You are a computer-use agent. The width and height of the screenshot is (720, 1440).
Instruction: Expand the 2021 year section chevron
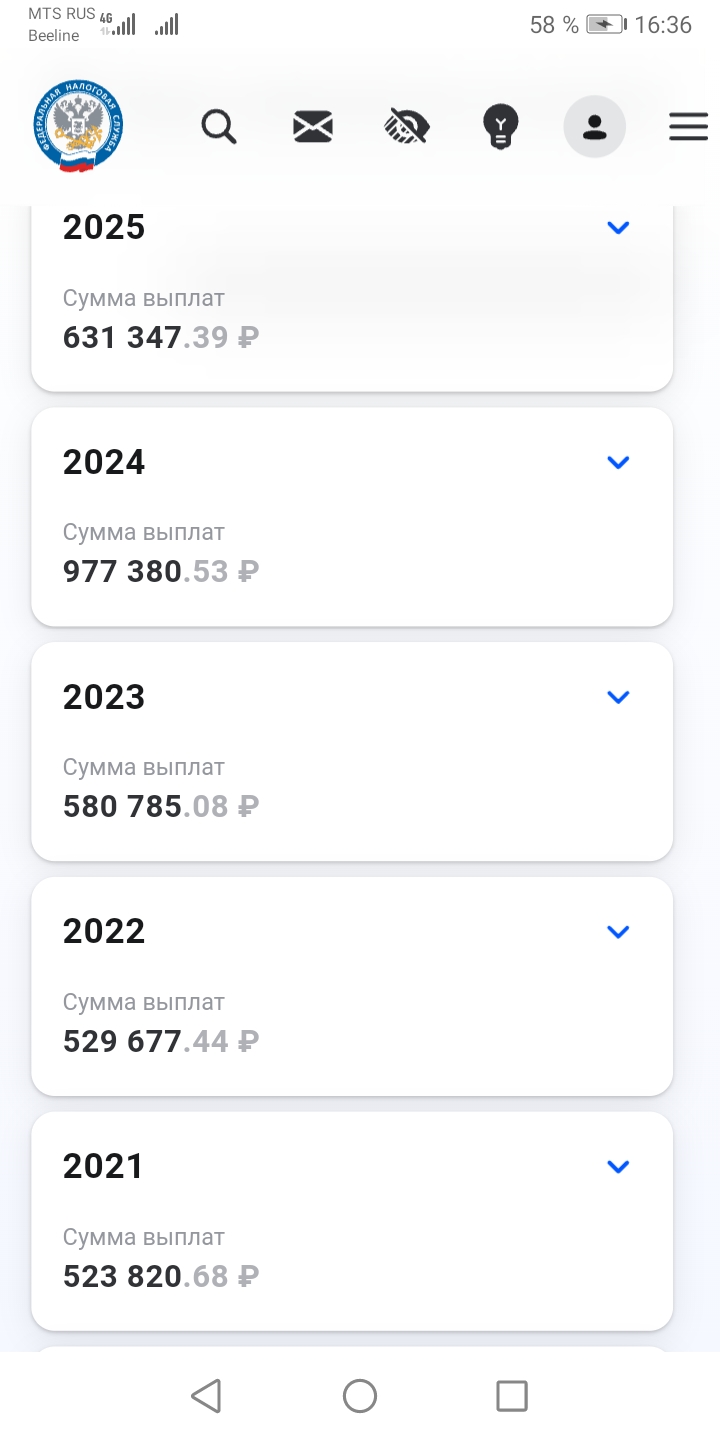[x=619, y=1166]
